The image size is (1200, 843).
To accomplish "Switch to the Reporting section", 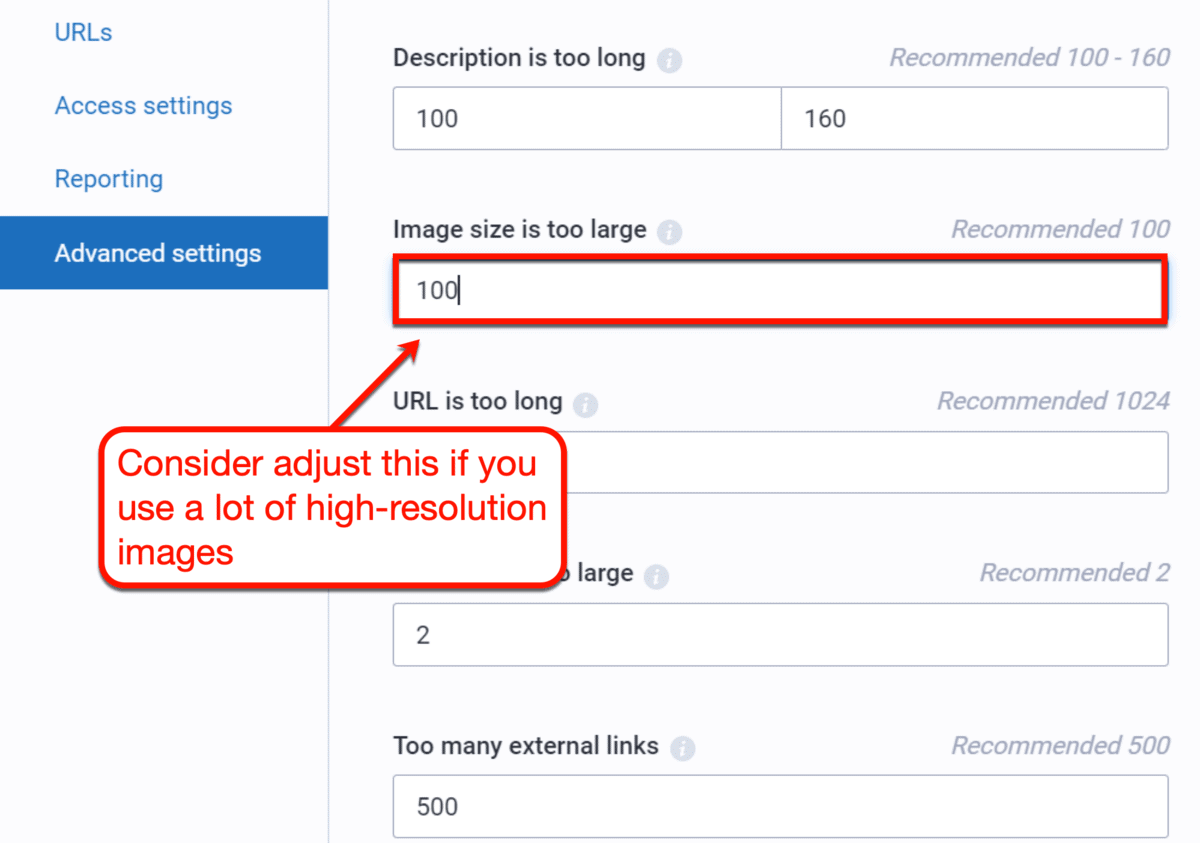I will (109, 179).
